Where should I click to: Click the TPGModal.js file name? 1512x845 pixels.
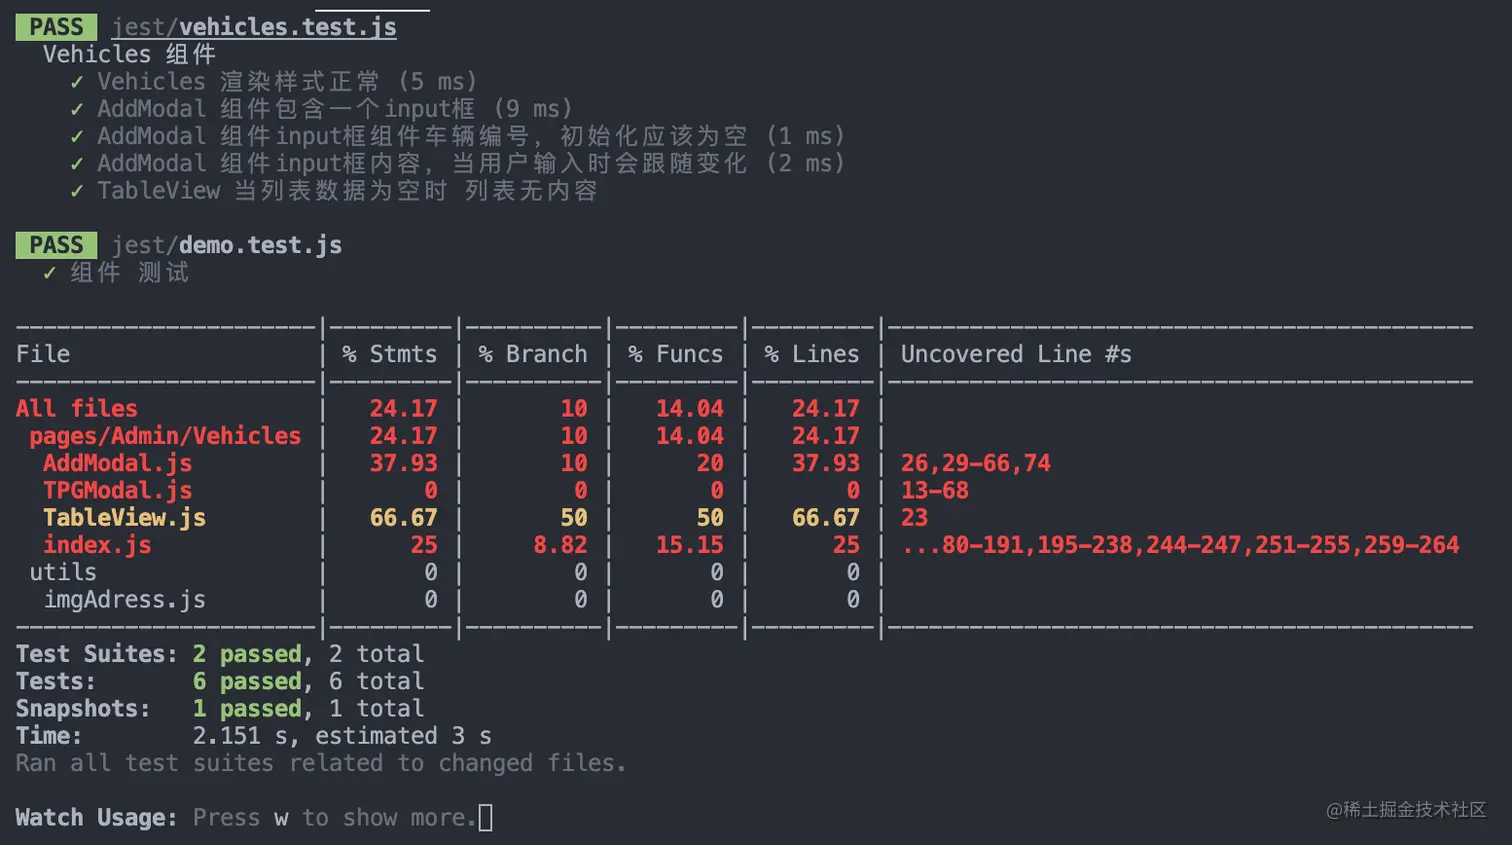tap(117, 490)
